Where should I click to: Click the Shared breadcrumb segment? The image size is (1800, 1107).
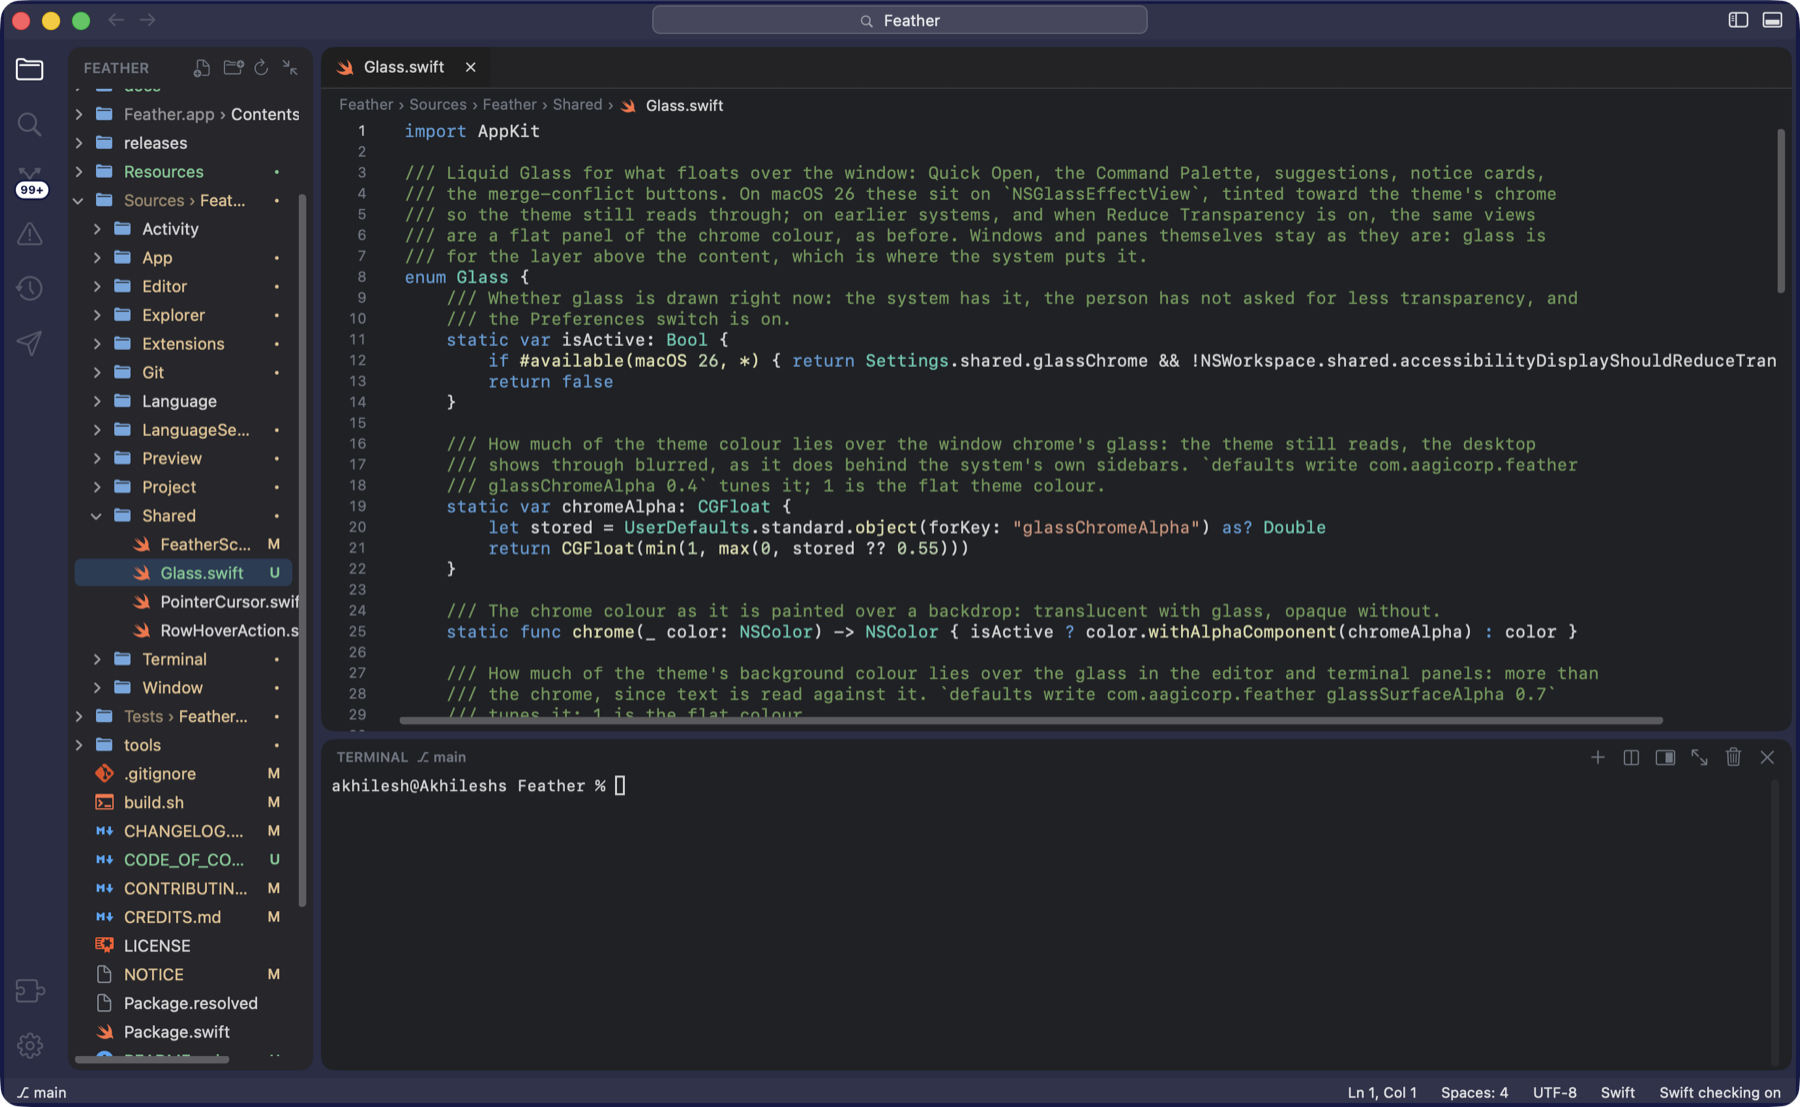point(577,104)
